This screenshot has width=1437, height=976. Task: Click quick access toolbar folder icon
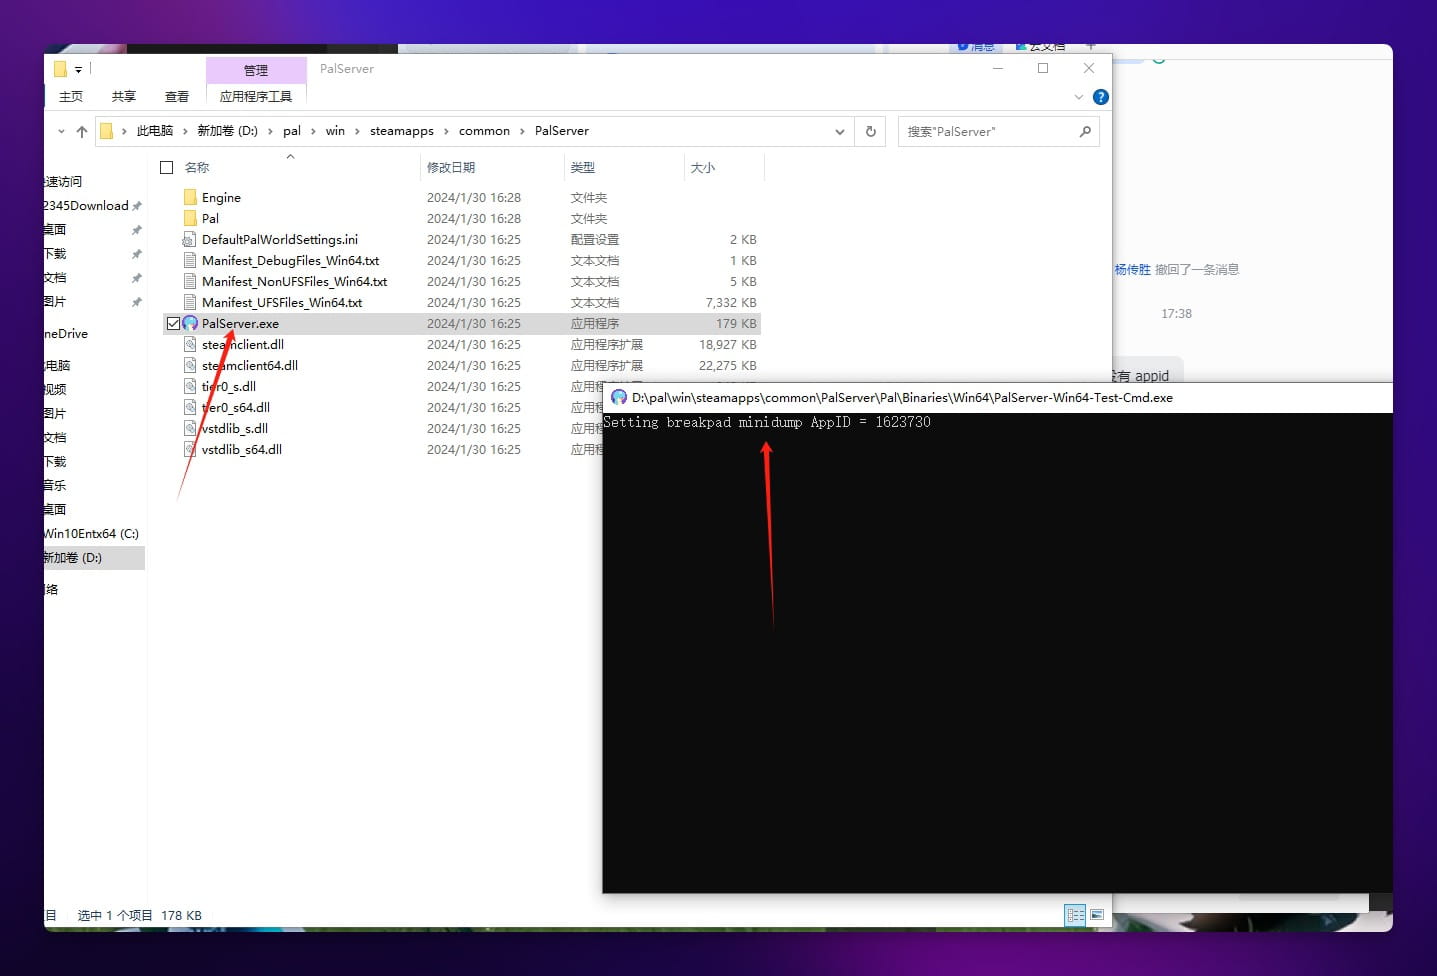[60, 69]
